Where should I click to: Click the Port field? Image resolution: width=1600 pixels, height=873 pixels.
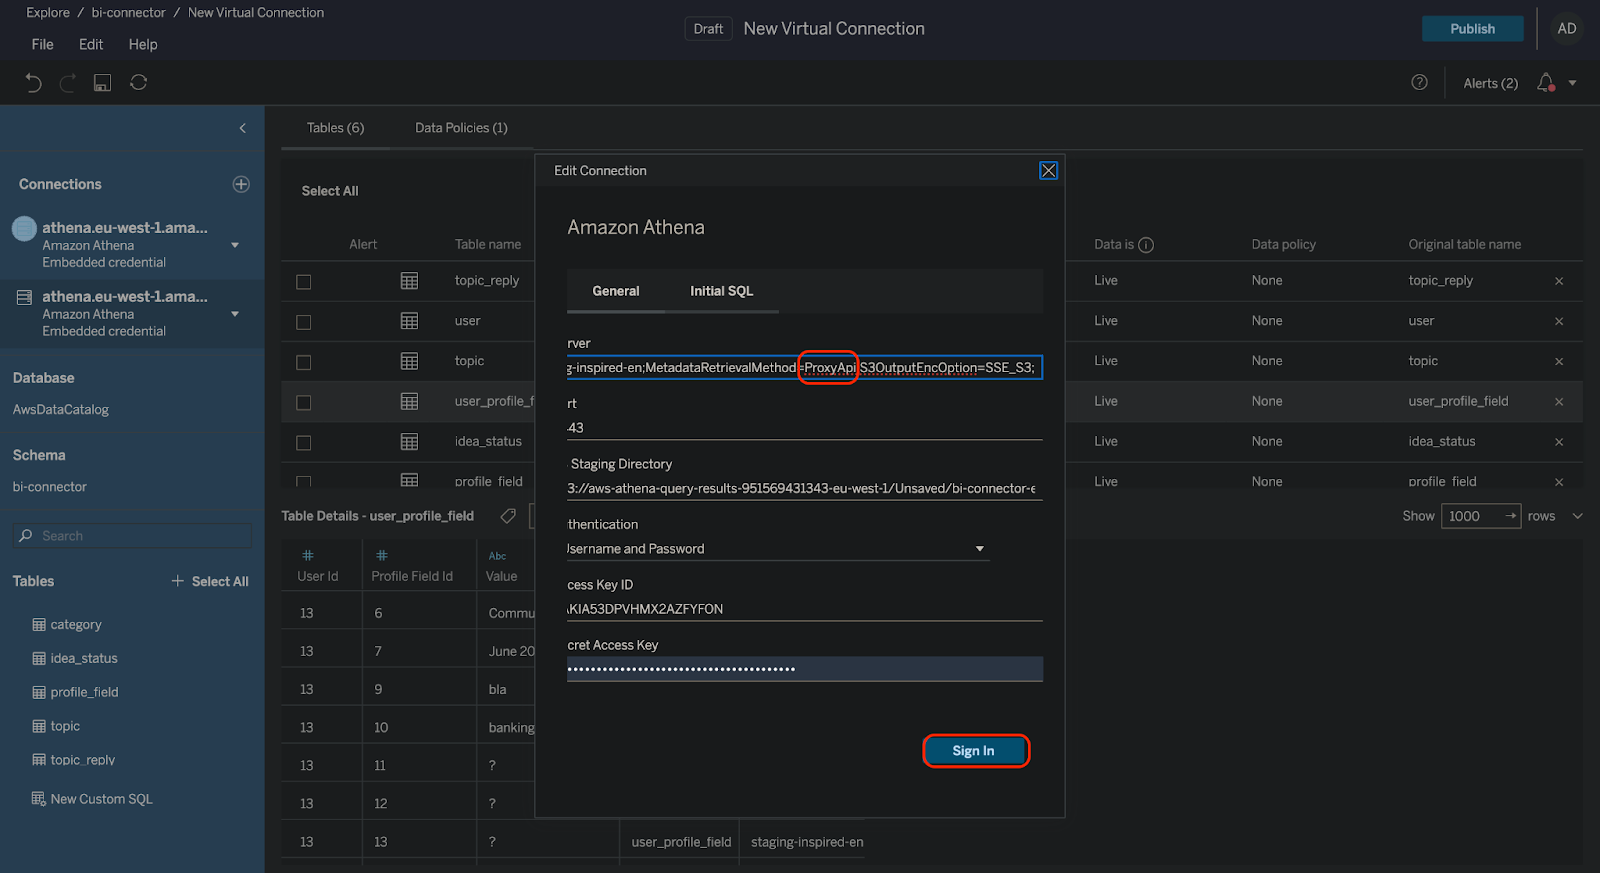pyautogui.click(x=805, y=428)
